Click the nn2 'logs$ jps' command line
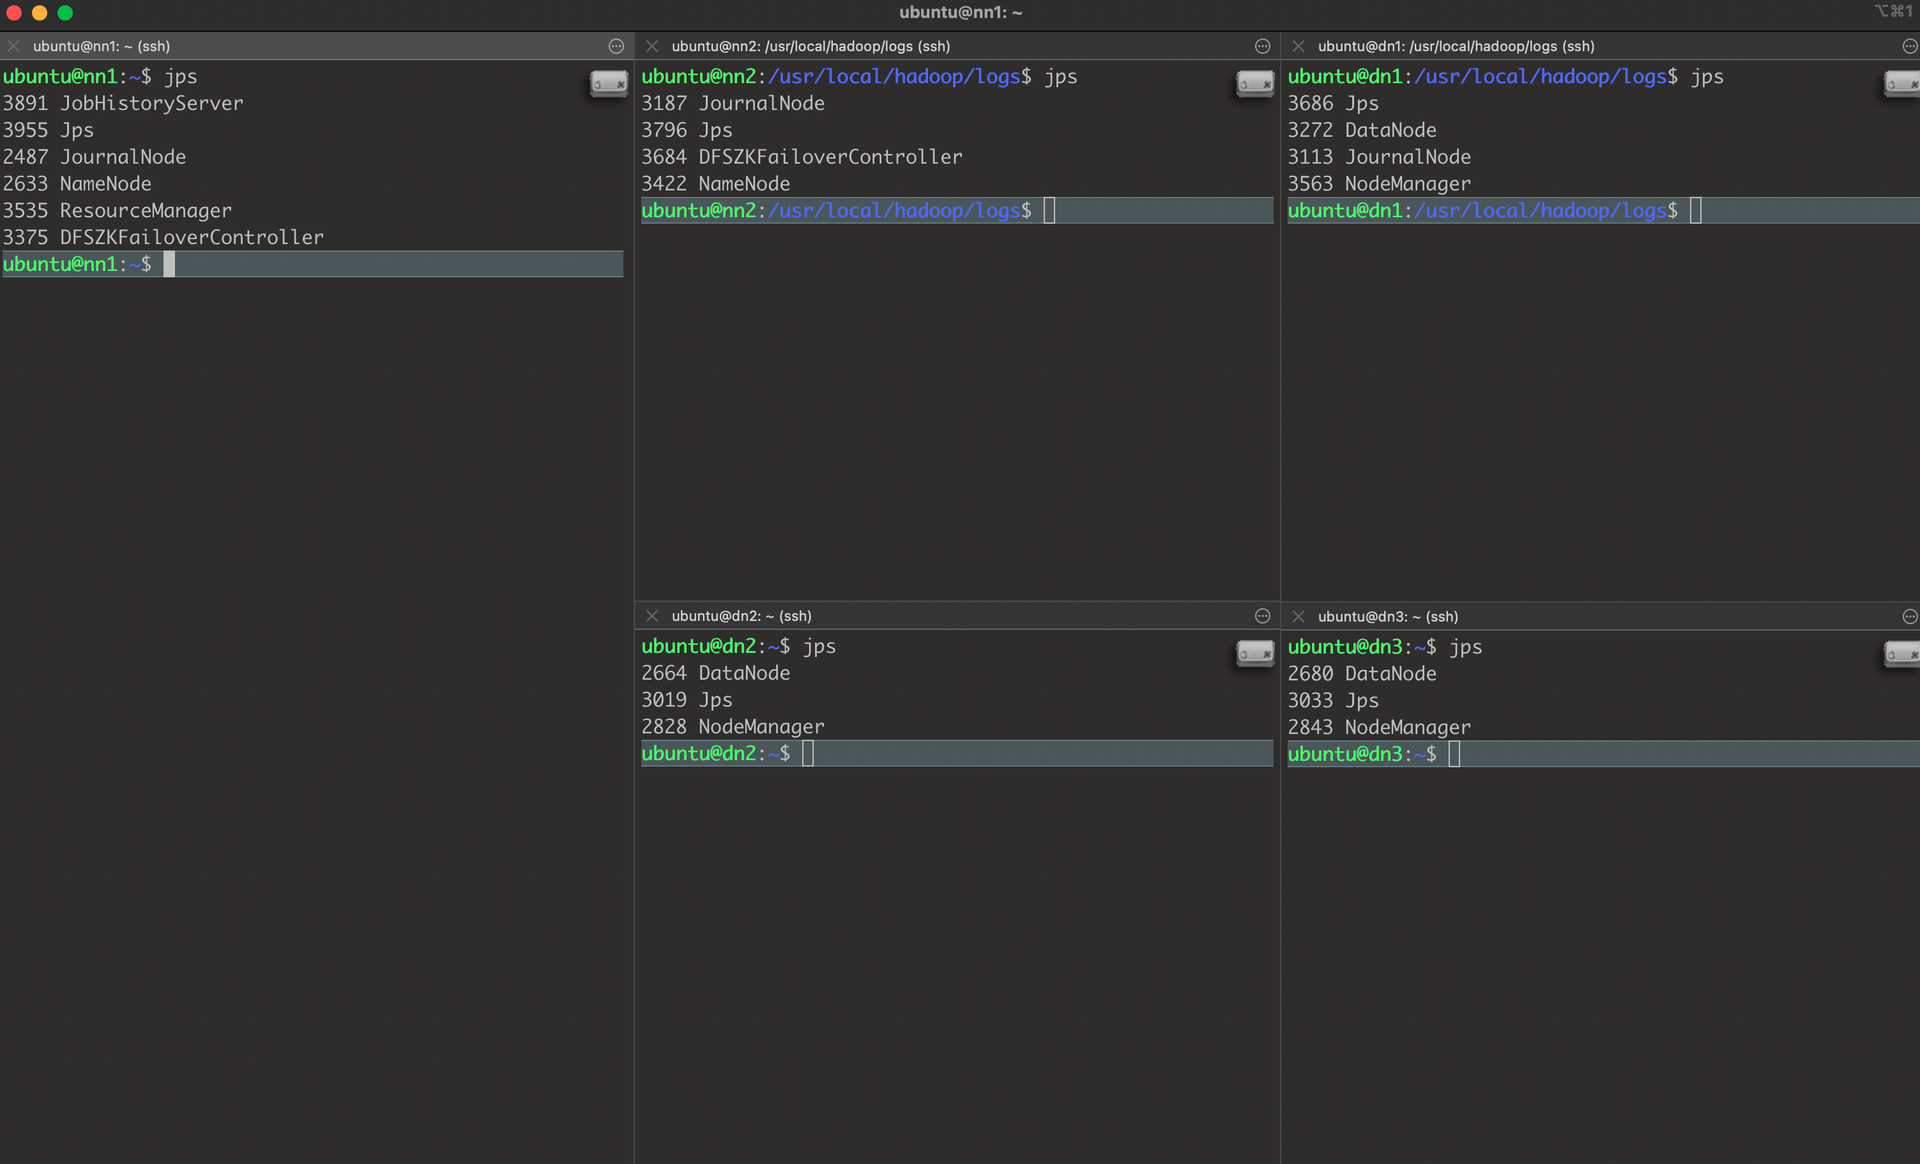1920x1164 pixels. coord(860,77)
